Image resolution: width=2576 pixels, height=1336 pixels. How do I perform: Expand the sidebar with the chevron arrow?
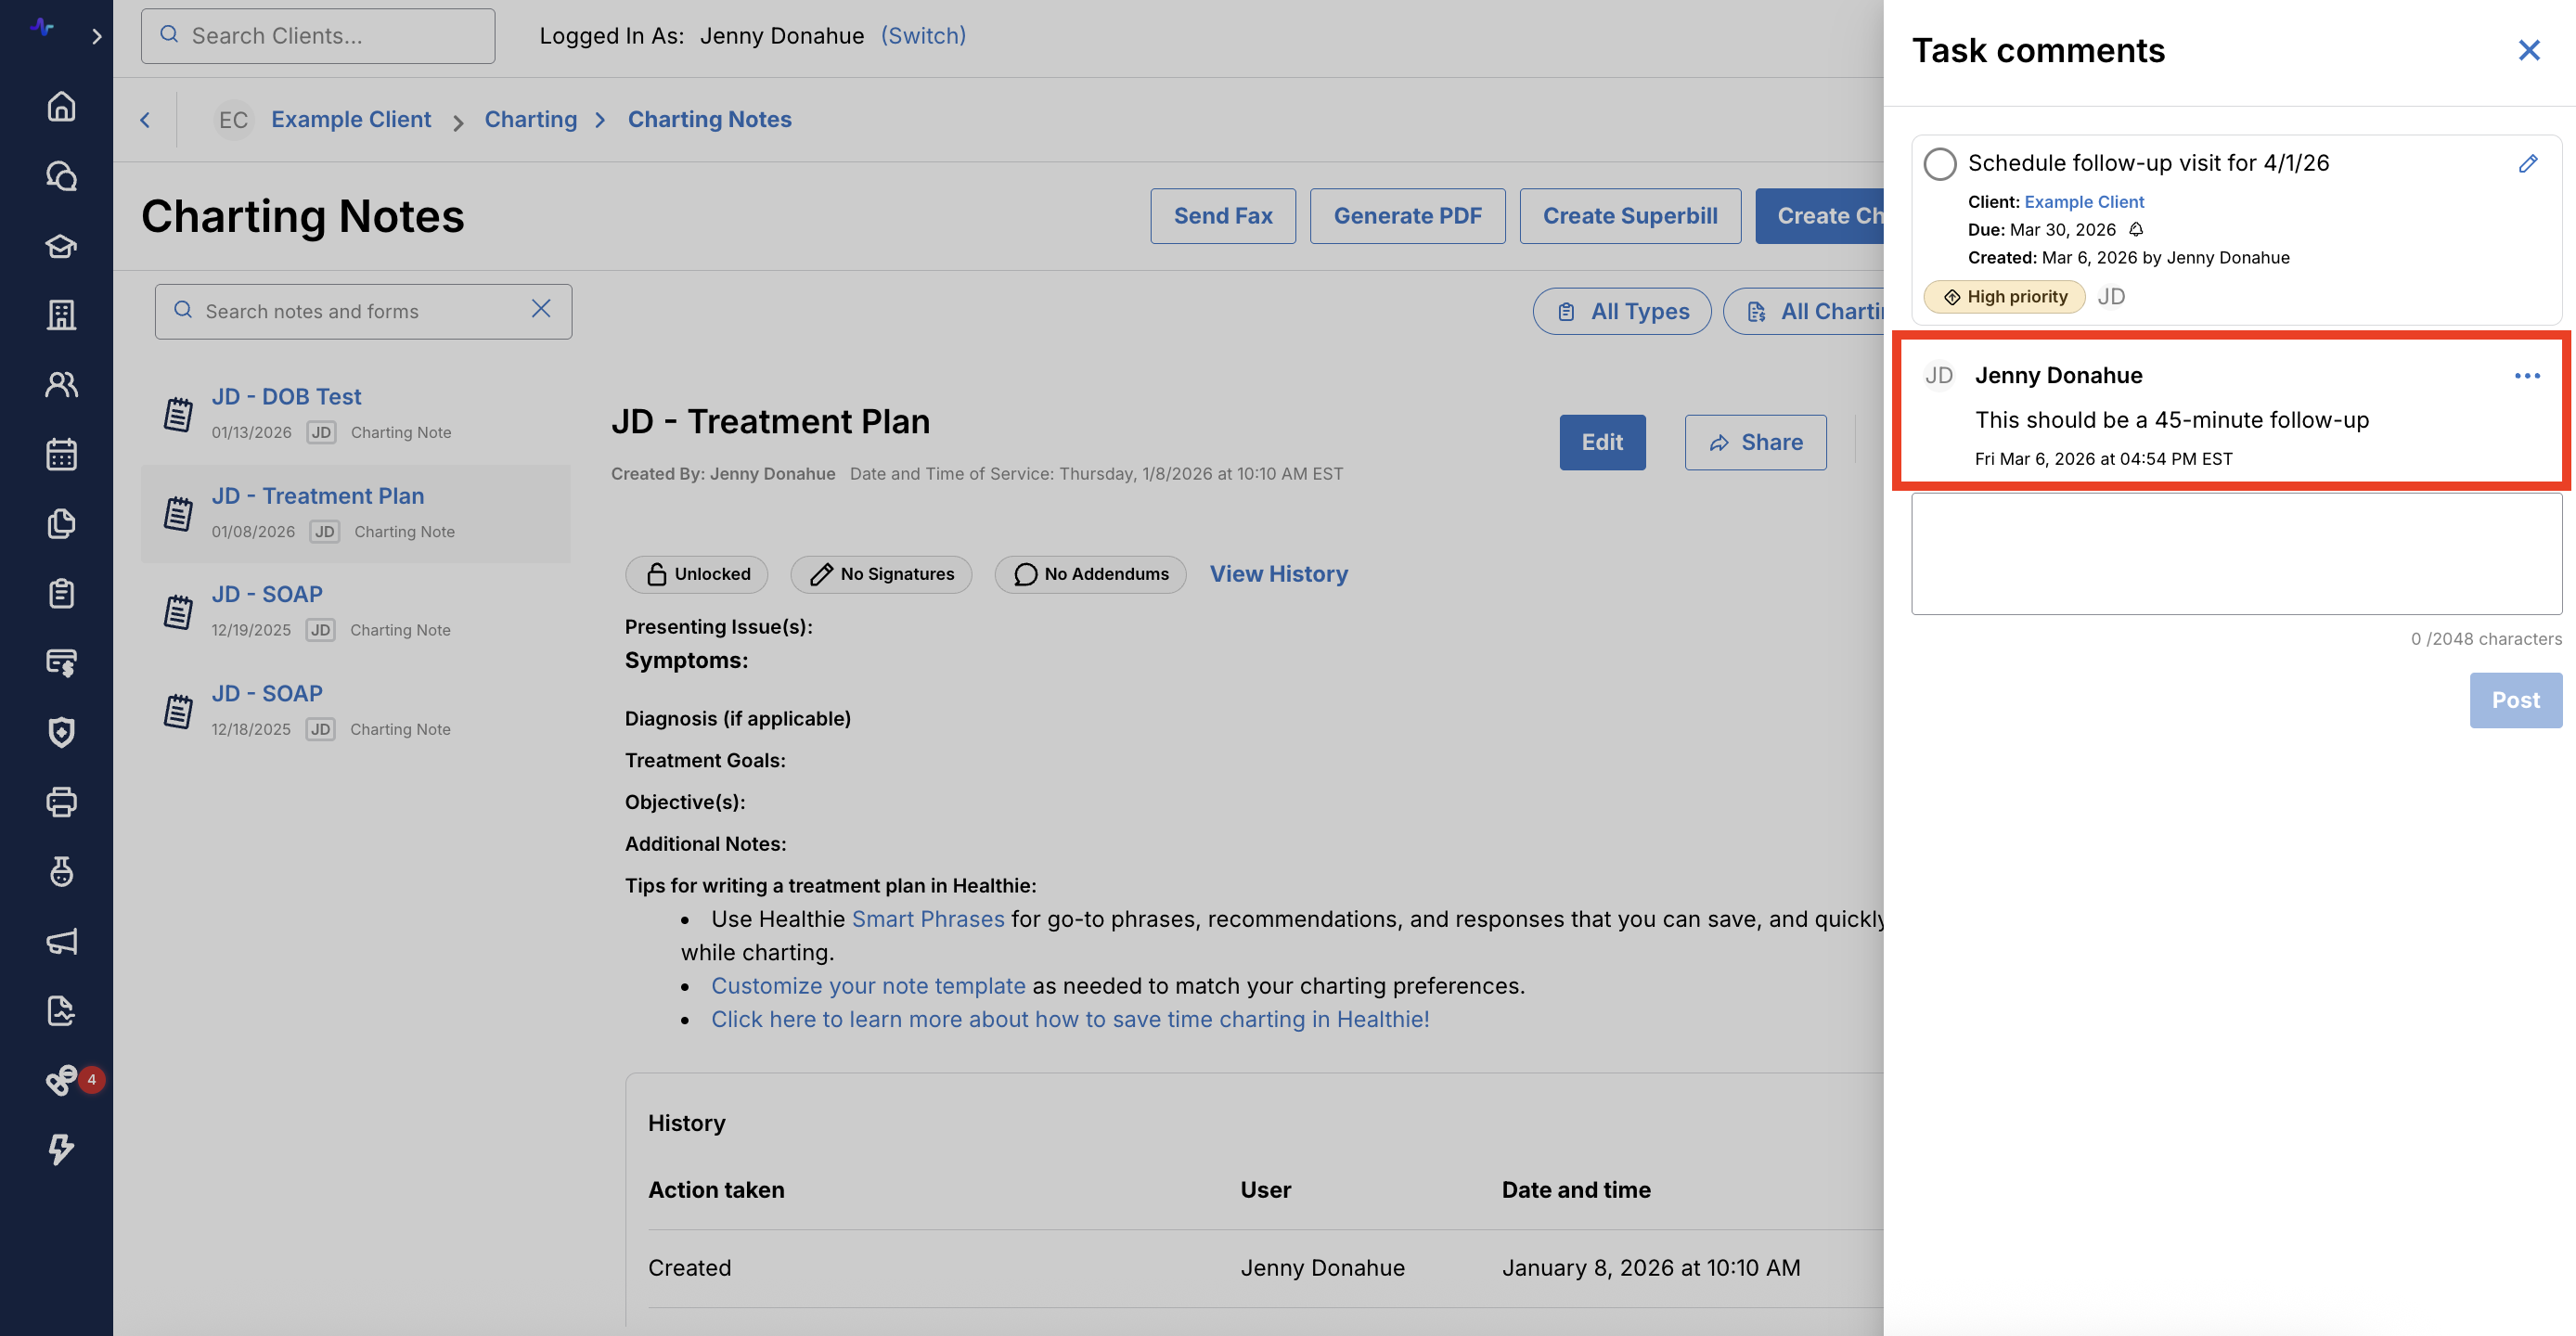[x=96, y=36]
